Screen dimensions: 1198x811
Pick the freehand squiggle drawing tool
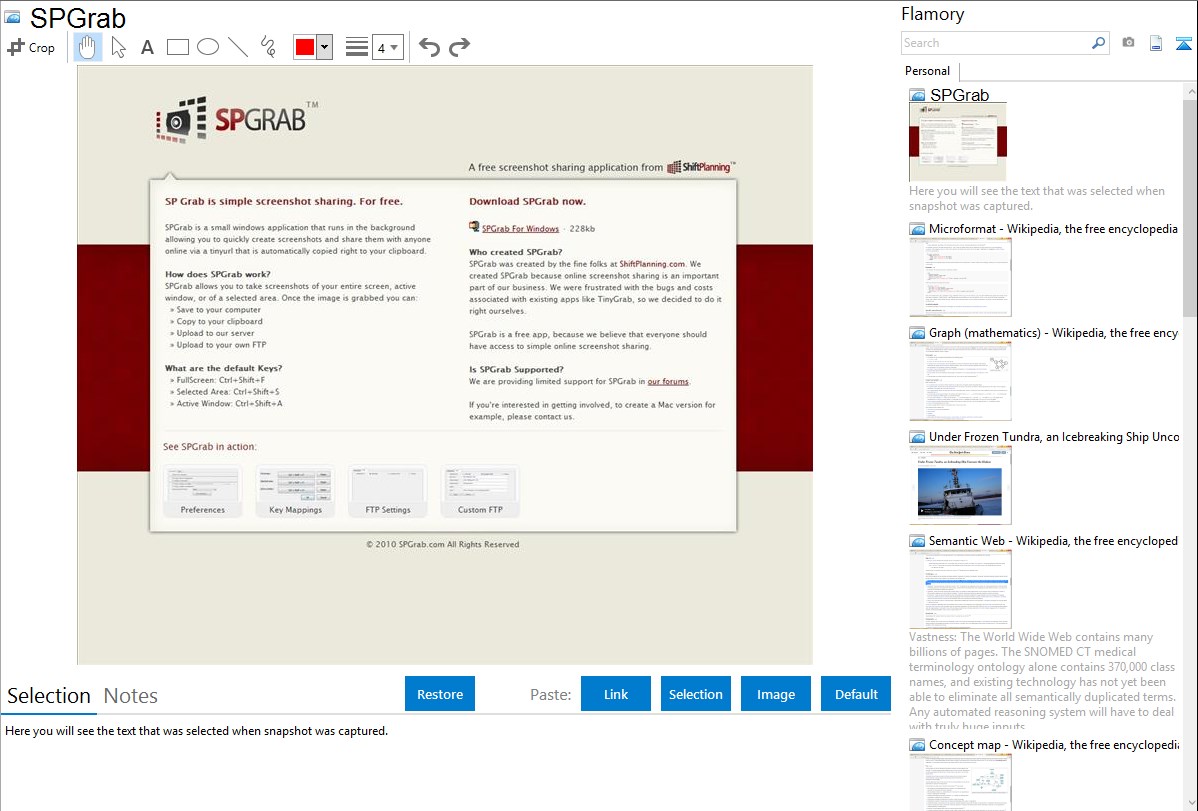268,47
